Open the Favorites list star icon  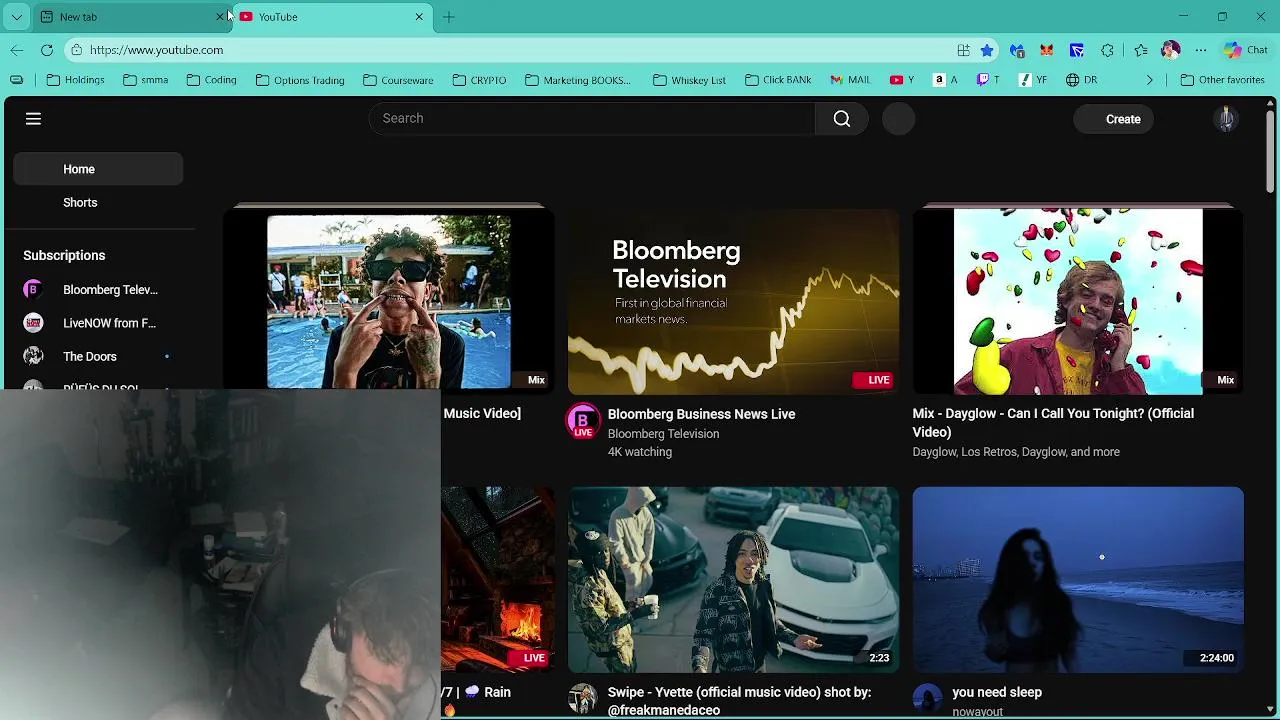tap(1142, 50)
